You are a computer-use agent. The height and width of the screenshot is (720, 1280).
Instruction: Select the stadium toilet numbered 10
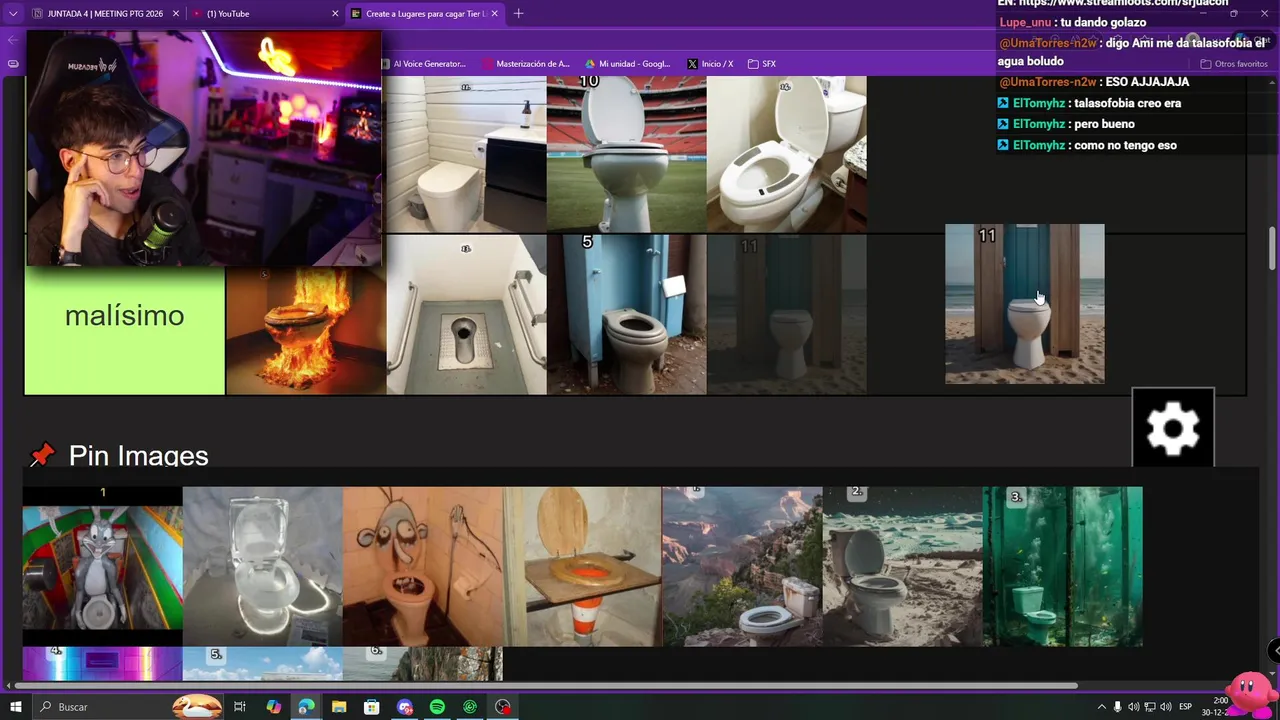(x=626, y=154)
